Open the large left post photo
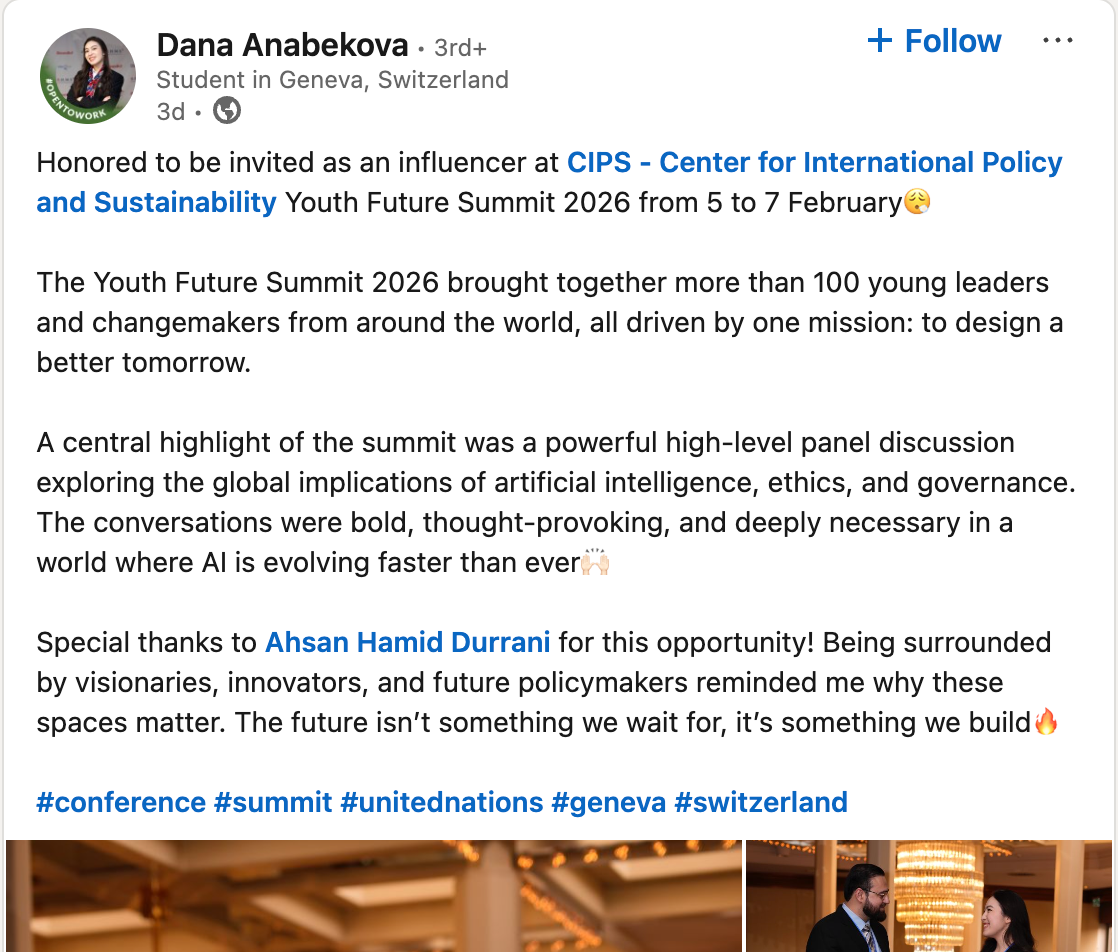This screenshot has width=1118, height=952. coord(373,896)
